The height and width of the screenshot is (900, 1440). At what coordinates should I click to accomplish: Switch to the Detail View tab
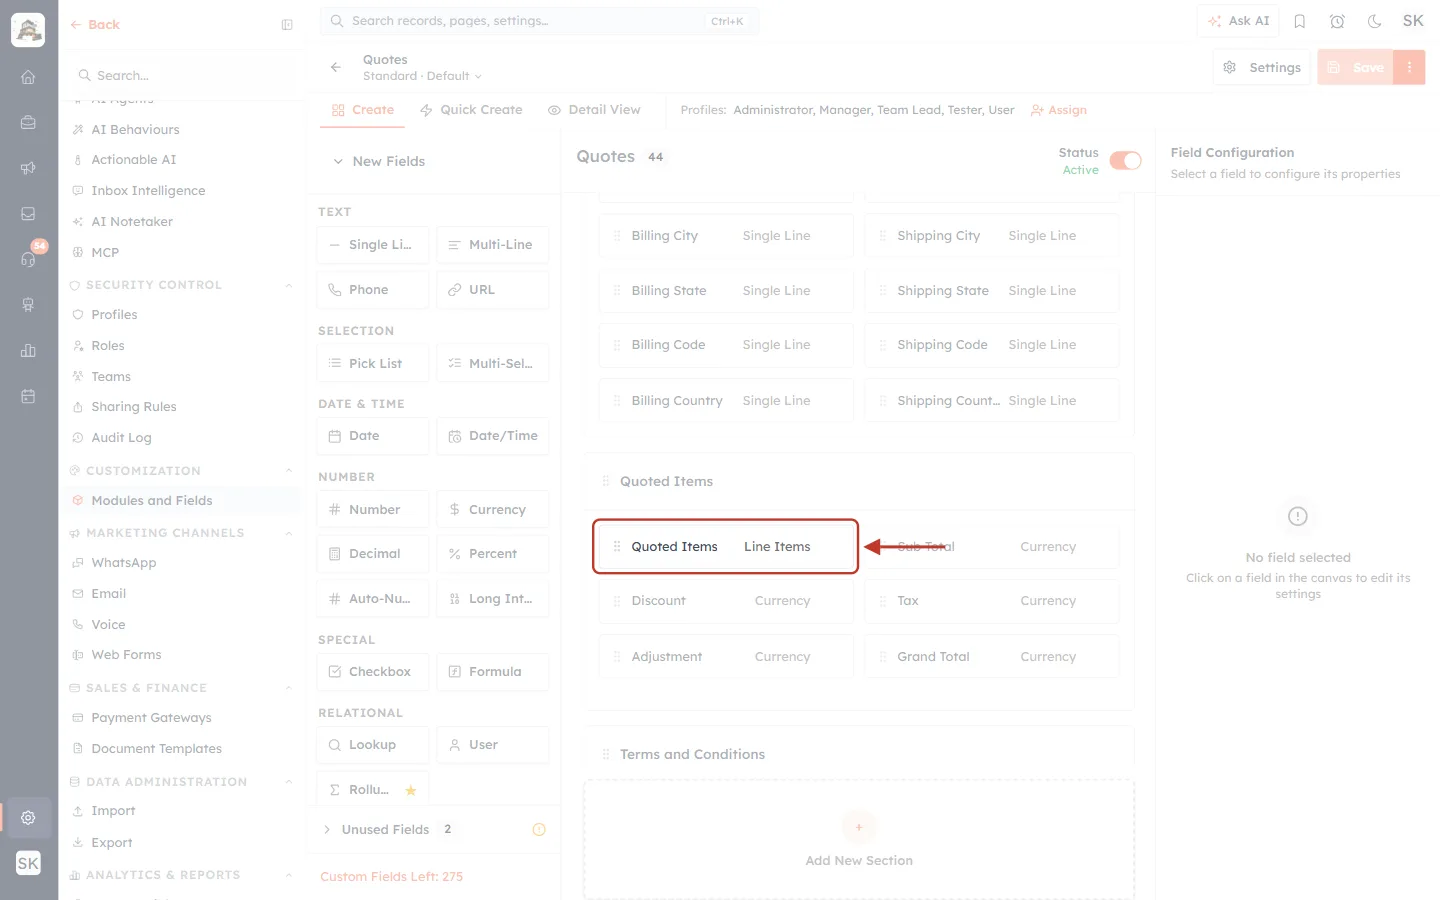click(594, 110)
